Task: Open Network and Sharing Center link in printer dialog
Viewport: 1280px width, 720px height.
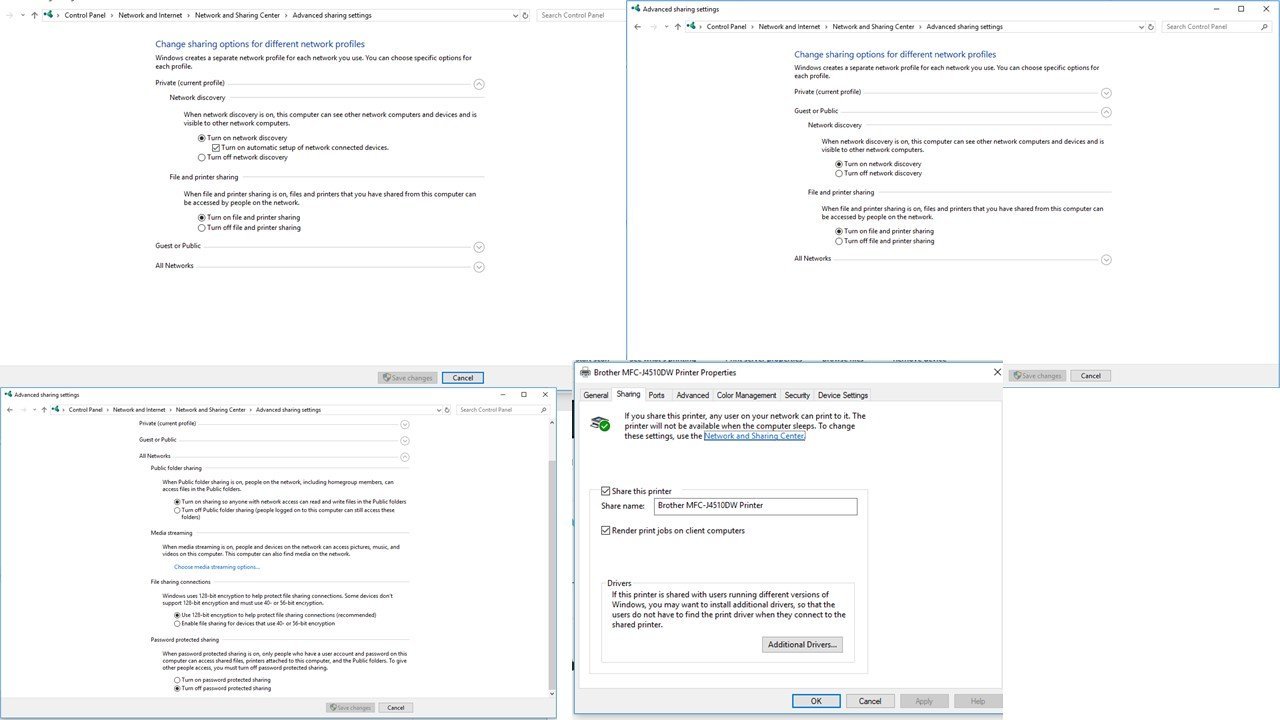Action: point(754,436)
